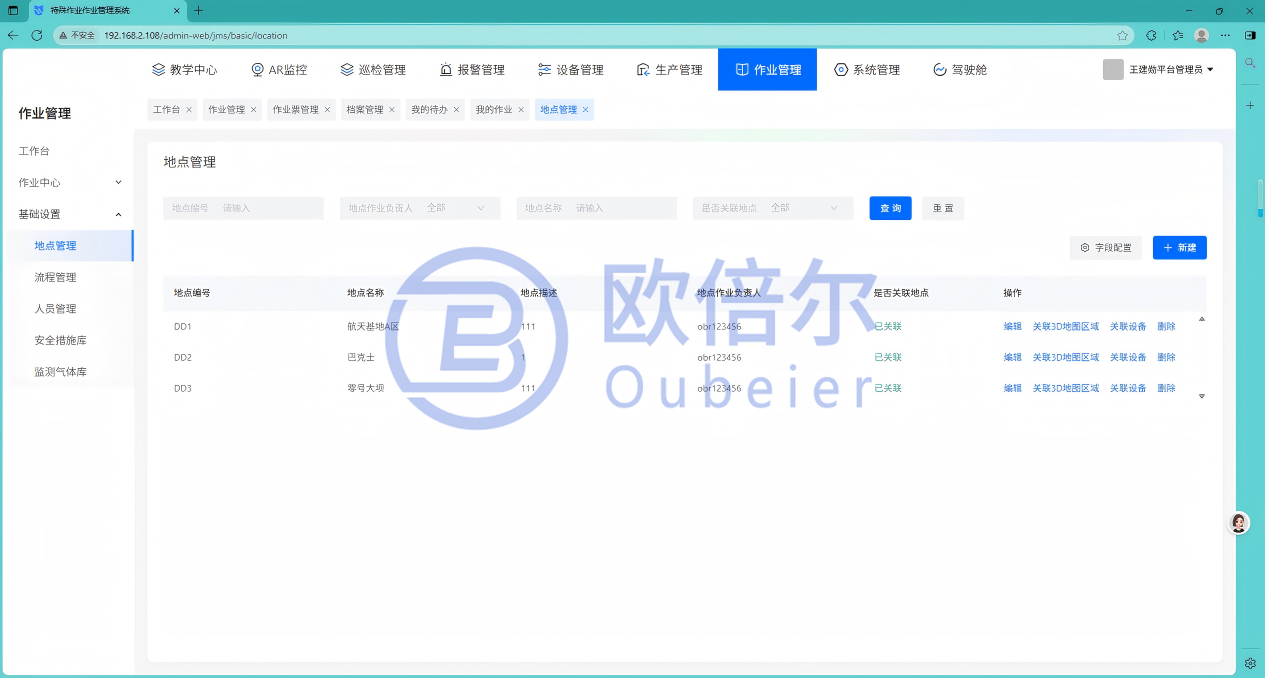
Task: Click the 字段配置 gear icon
Action: tap(1085, 247)
